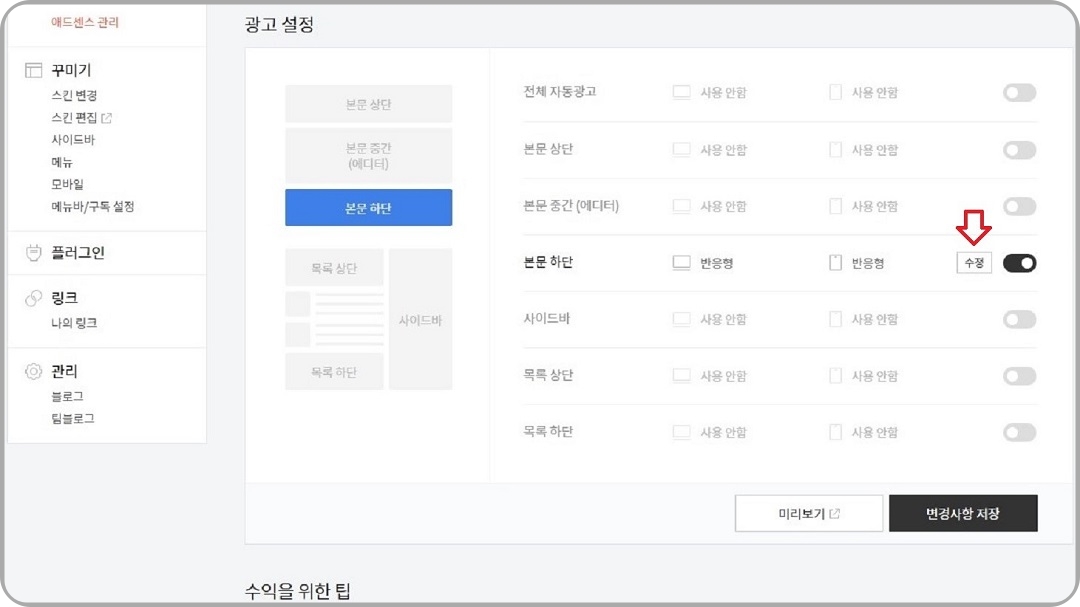Click desktop monitor icon in 사이드바 row
Viewport: 1080px width, 607px height.
coord(681,319)
